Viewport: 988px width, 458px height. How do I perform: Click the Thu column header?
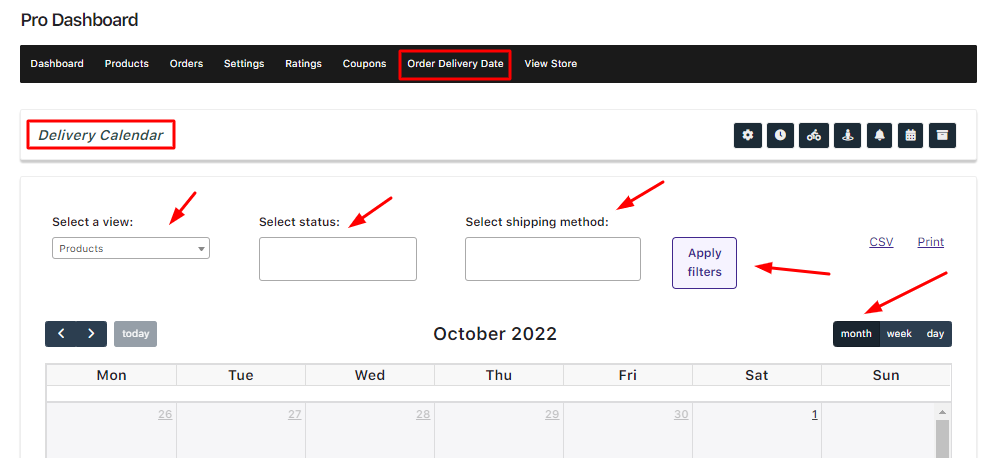tap(499, 375)
